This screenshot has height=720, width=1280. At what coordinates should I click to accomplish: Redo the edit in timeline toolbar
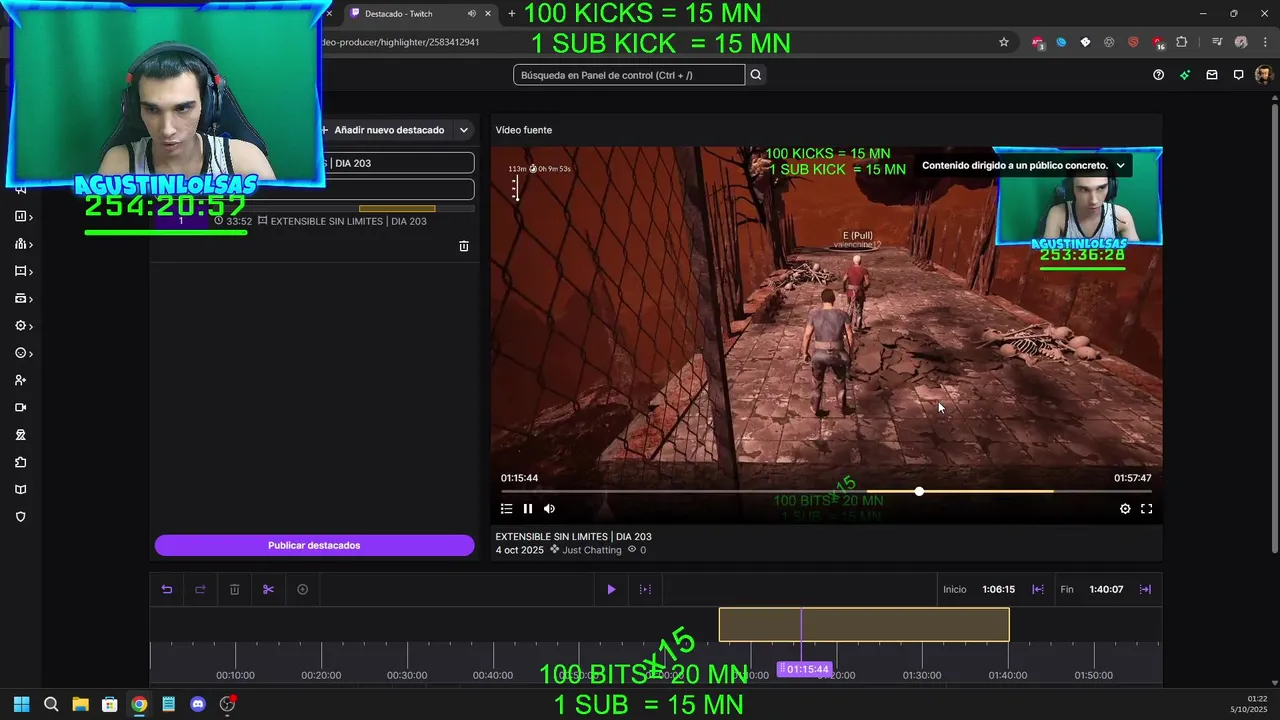click(x=200, y=589)
